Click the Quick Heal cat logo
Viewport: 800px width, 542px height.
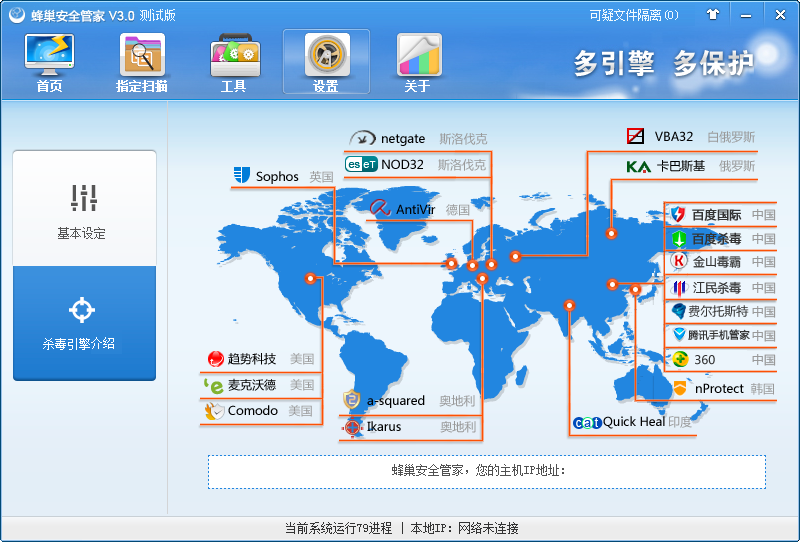click(587, 423)
